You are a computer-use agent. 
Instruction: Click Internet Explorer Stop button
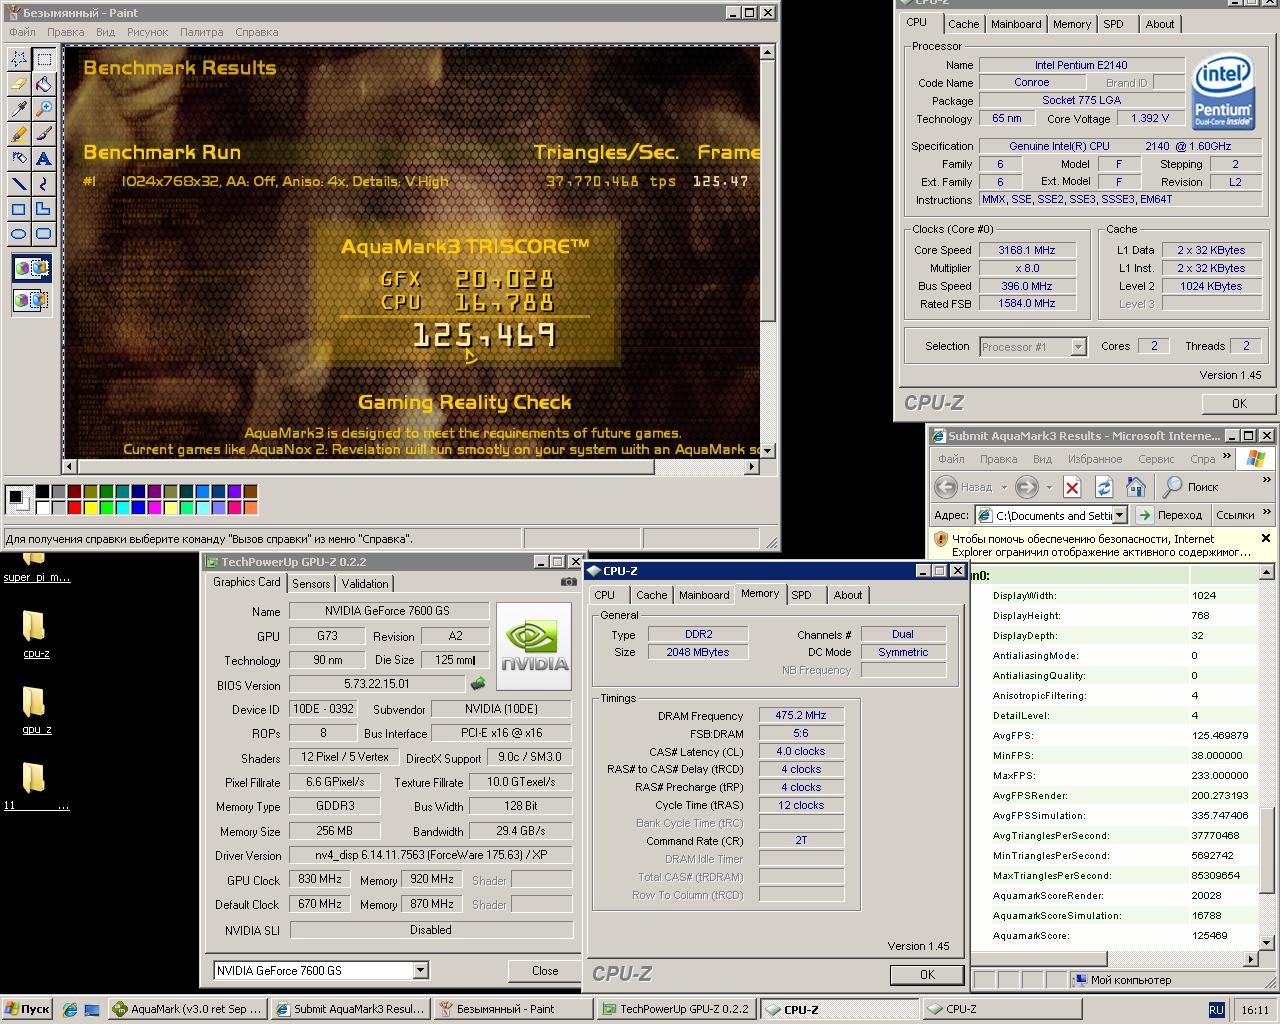pyautogui.click(x=1072, y=487)
